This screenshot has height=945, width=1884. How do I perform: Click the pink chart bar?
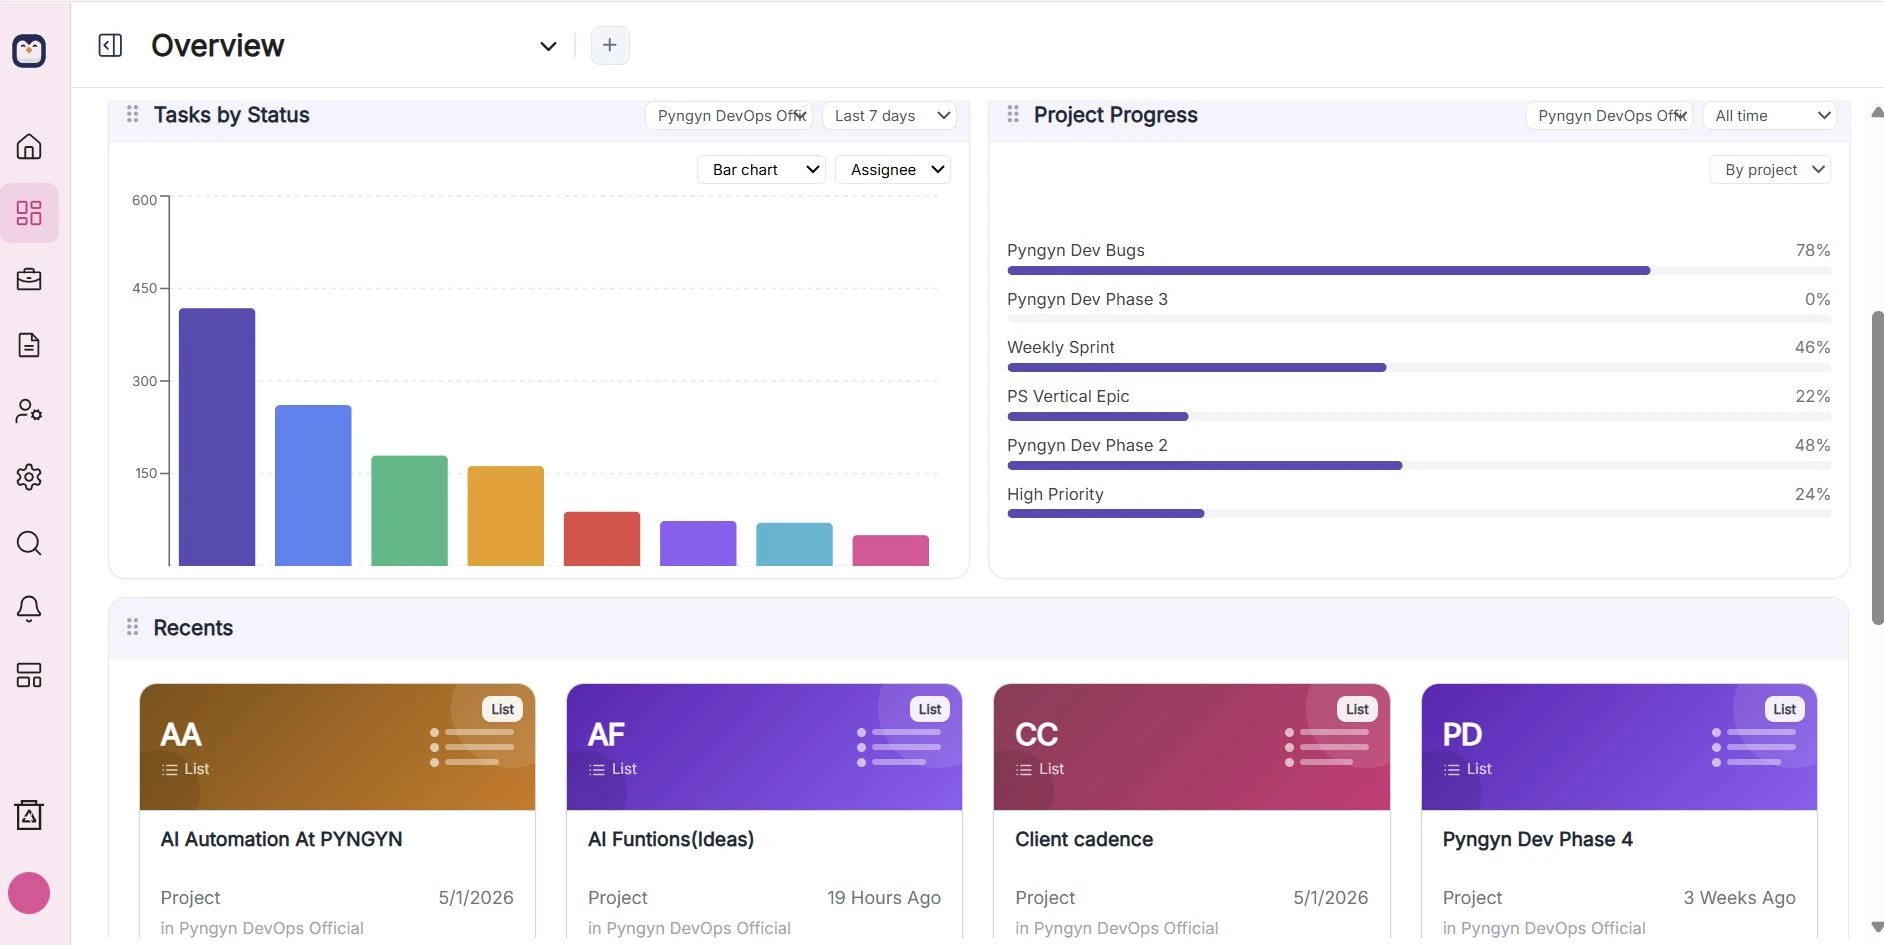click(x=891, y=551)
